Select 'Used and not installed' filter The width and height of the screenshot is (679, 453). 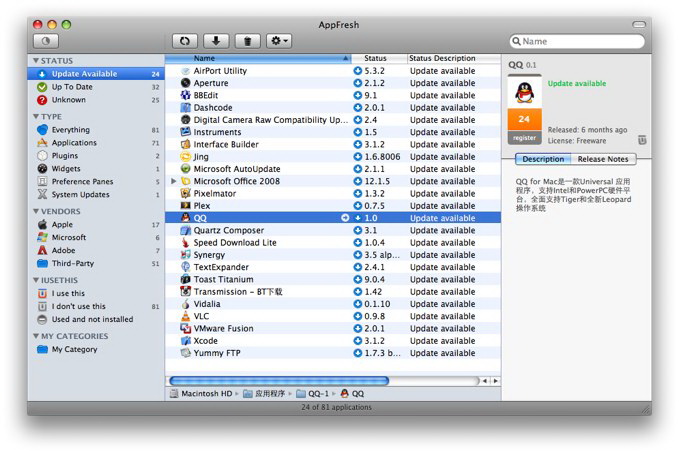coord(96,320)
